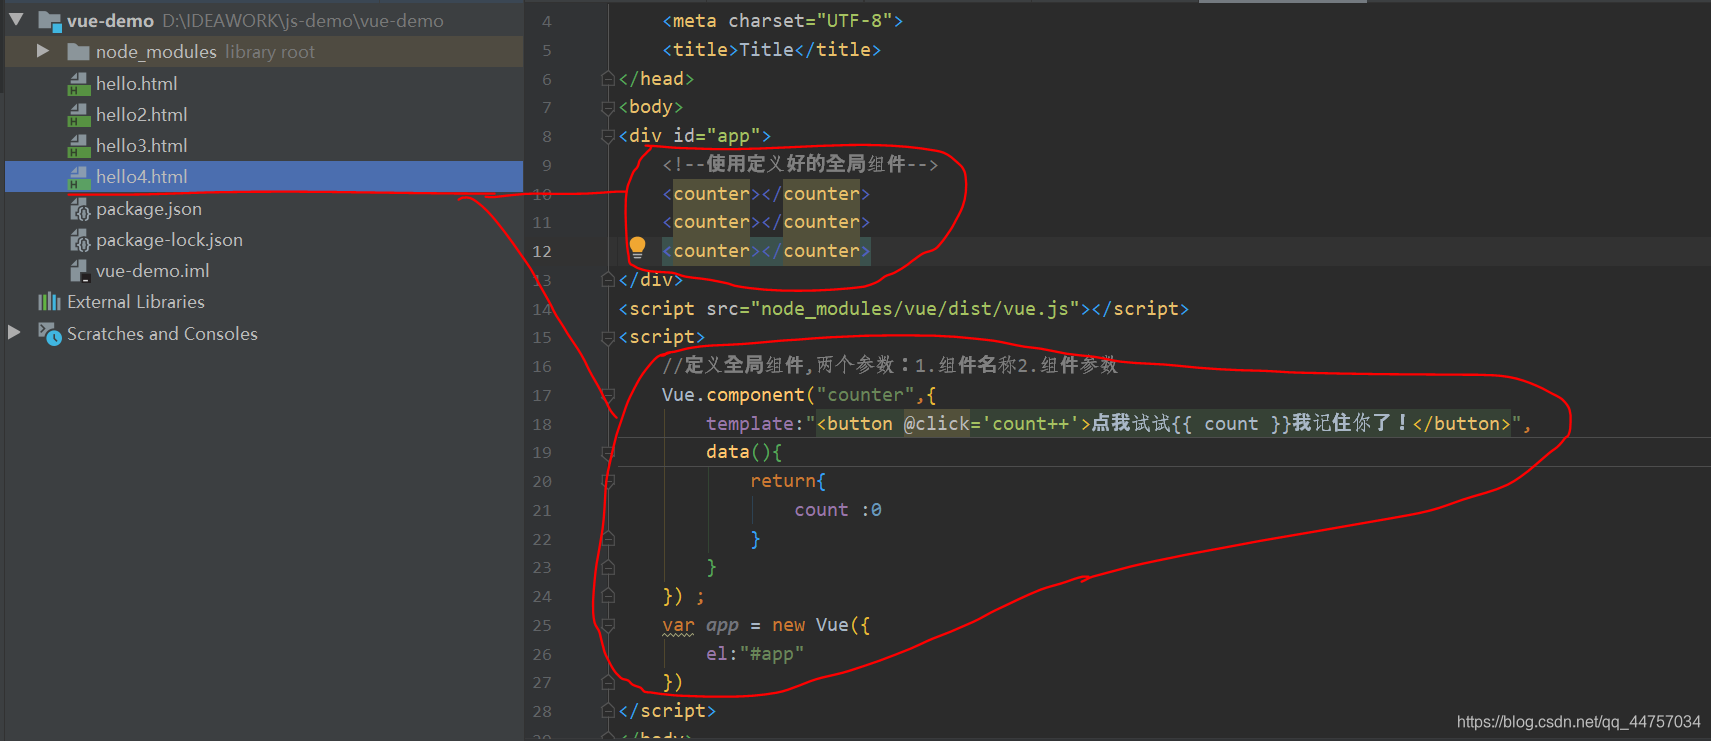Click the meta charset line
The image size is (1711, 741).
(782, 21)
